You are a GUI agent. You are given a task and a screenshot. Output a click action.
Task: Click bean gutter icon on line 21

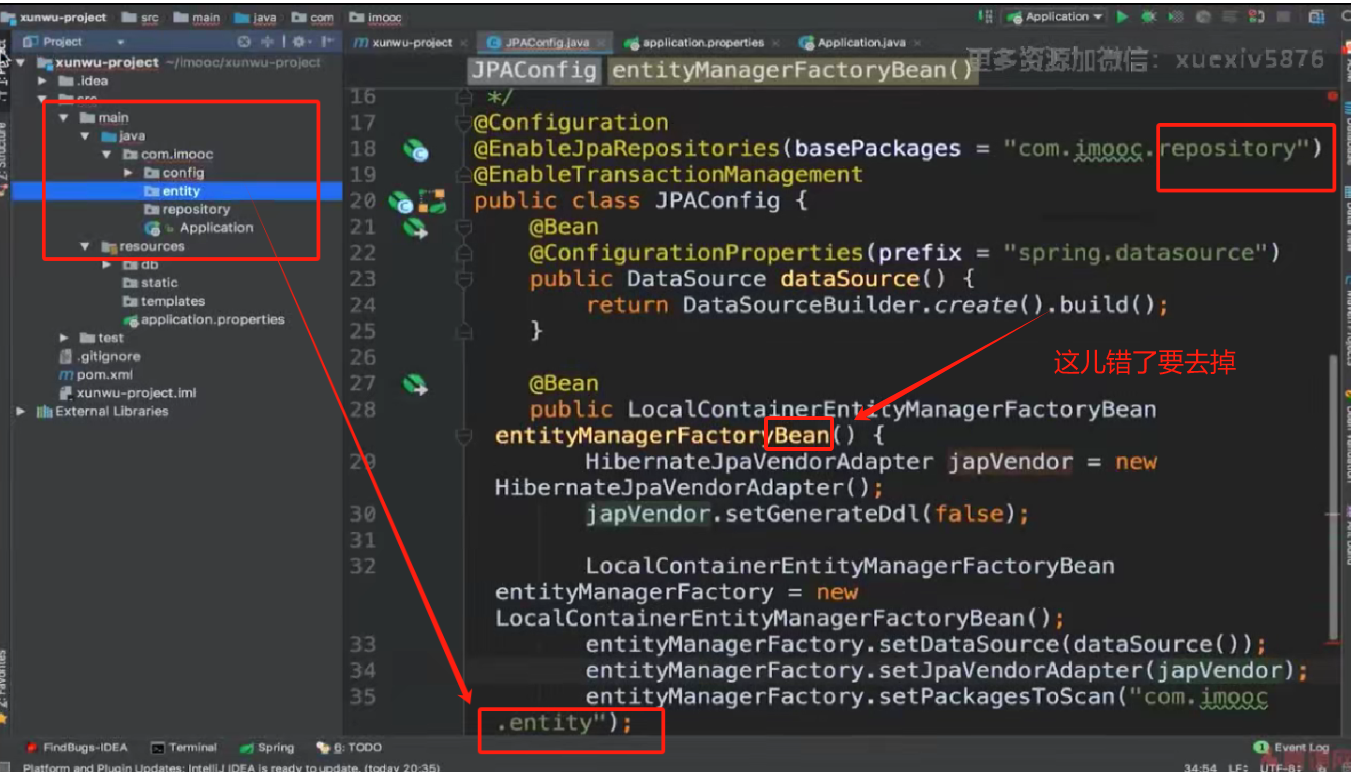416,228
